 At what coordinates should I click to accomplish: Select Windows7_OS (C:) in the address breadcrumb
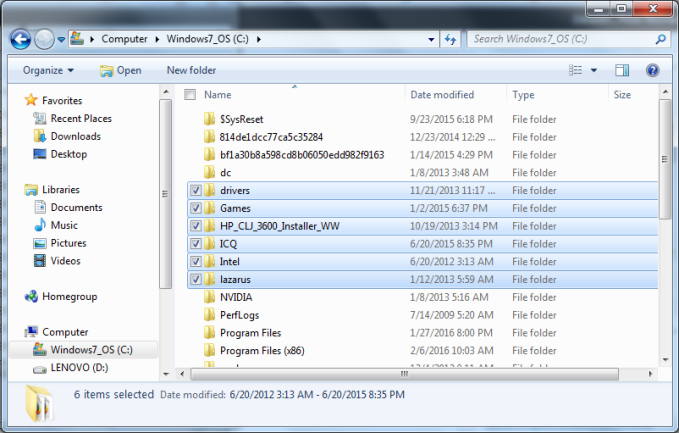[207, 39]
